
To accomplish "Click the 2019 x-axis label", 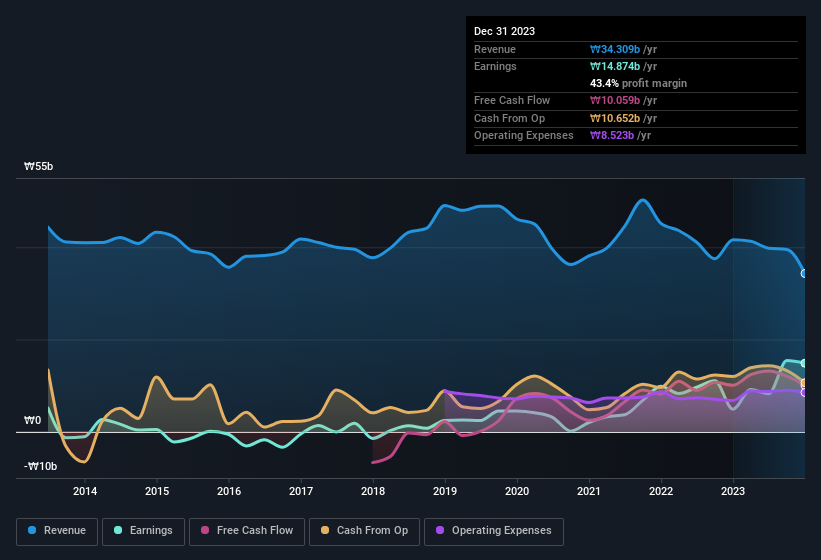I will 445,491.
